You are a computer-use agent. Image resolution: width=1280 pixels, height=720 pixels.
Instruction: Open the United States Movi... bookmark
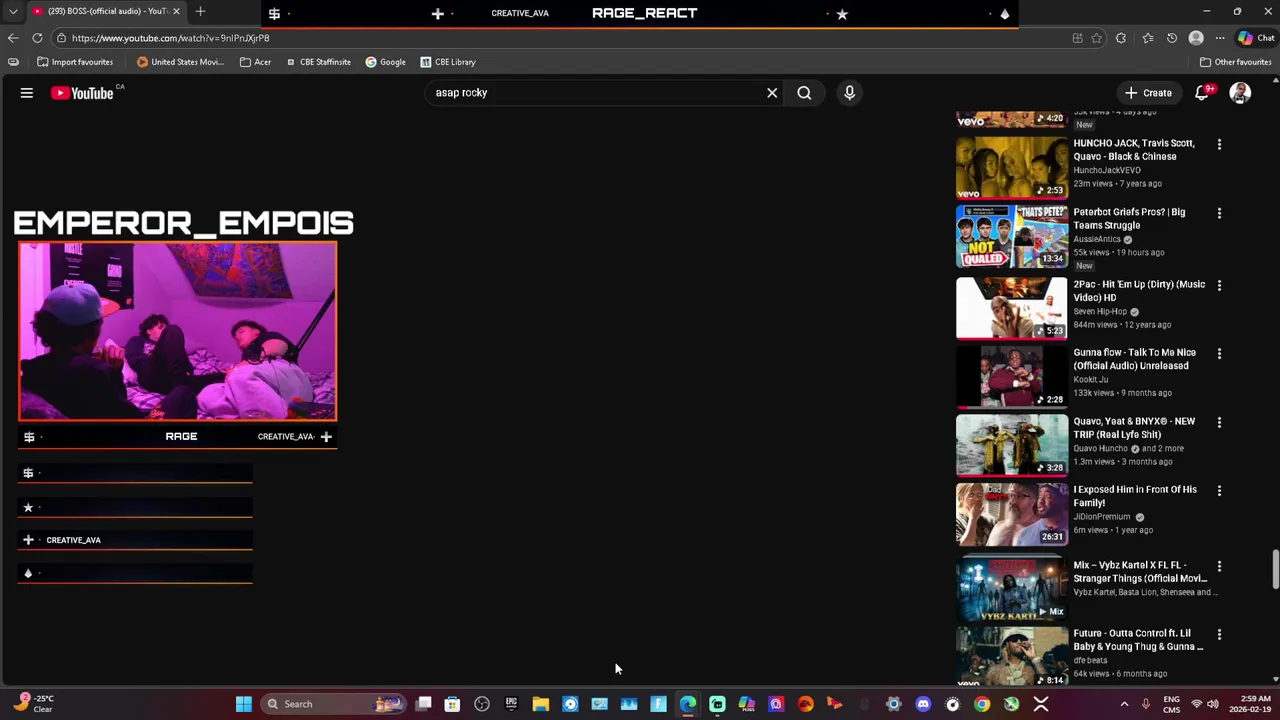click(x=180, y=62)
